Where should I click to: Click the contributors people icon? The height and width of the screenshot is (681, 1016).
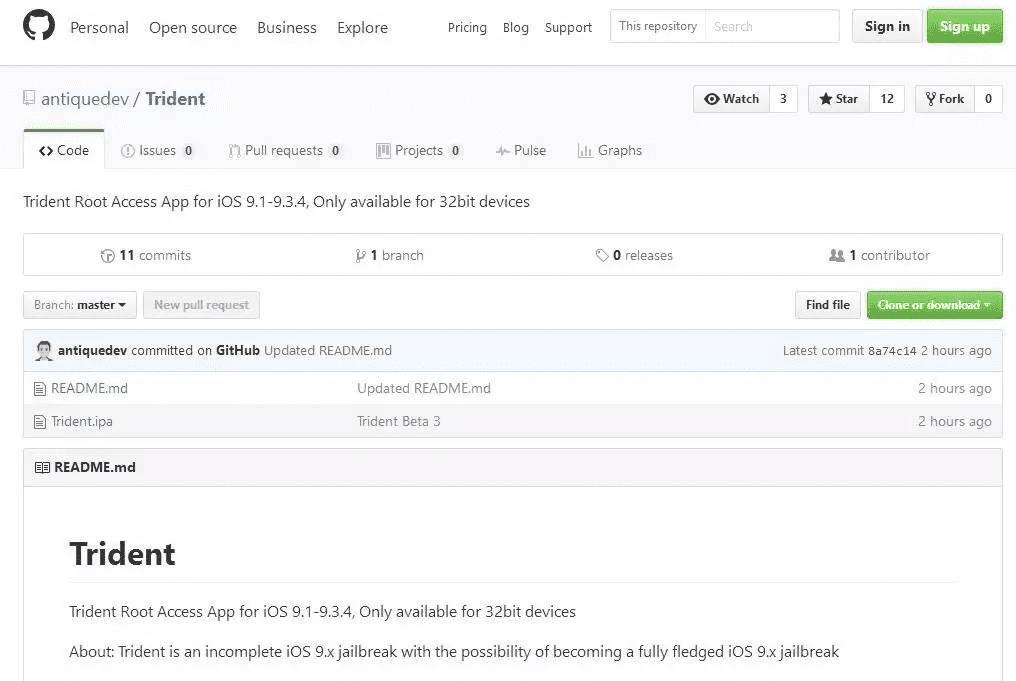coord(837,256)
